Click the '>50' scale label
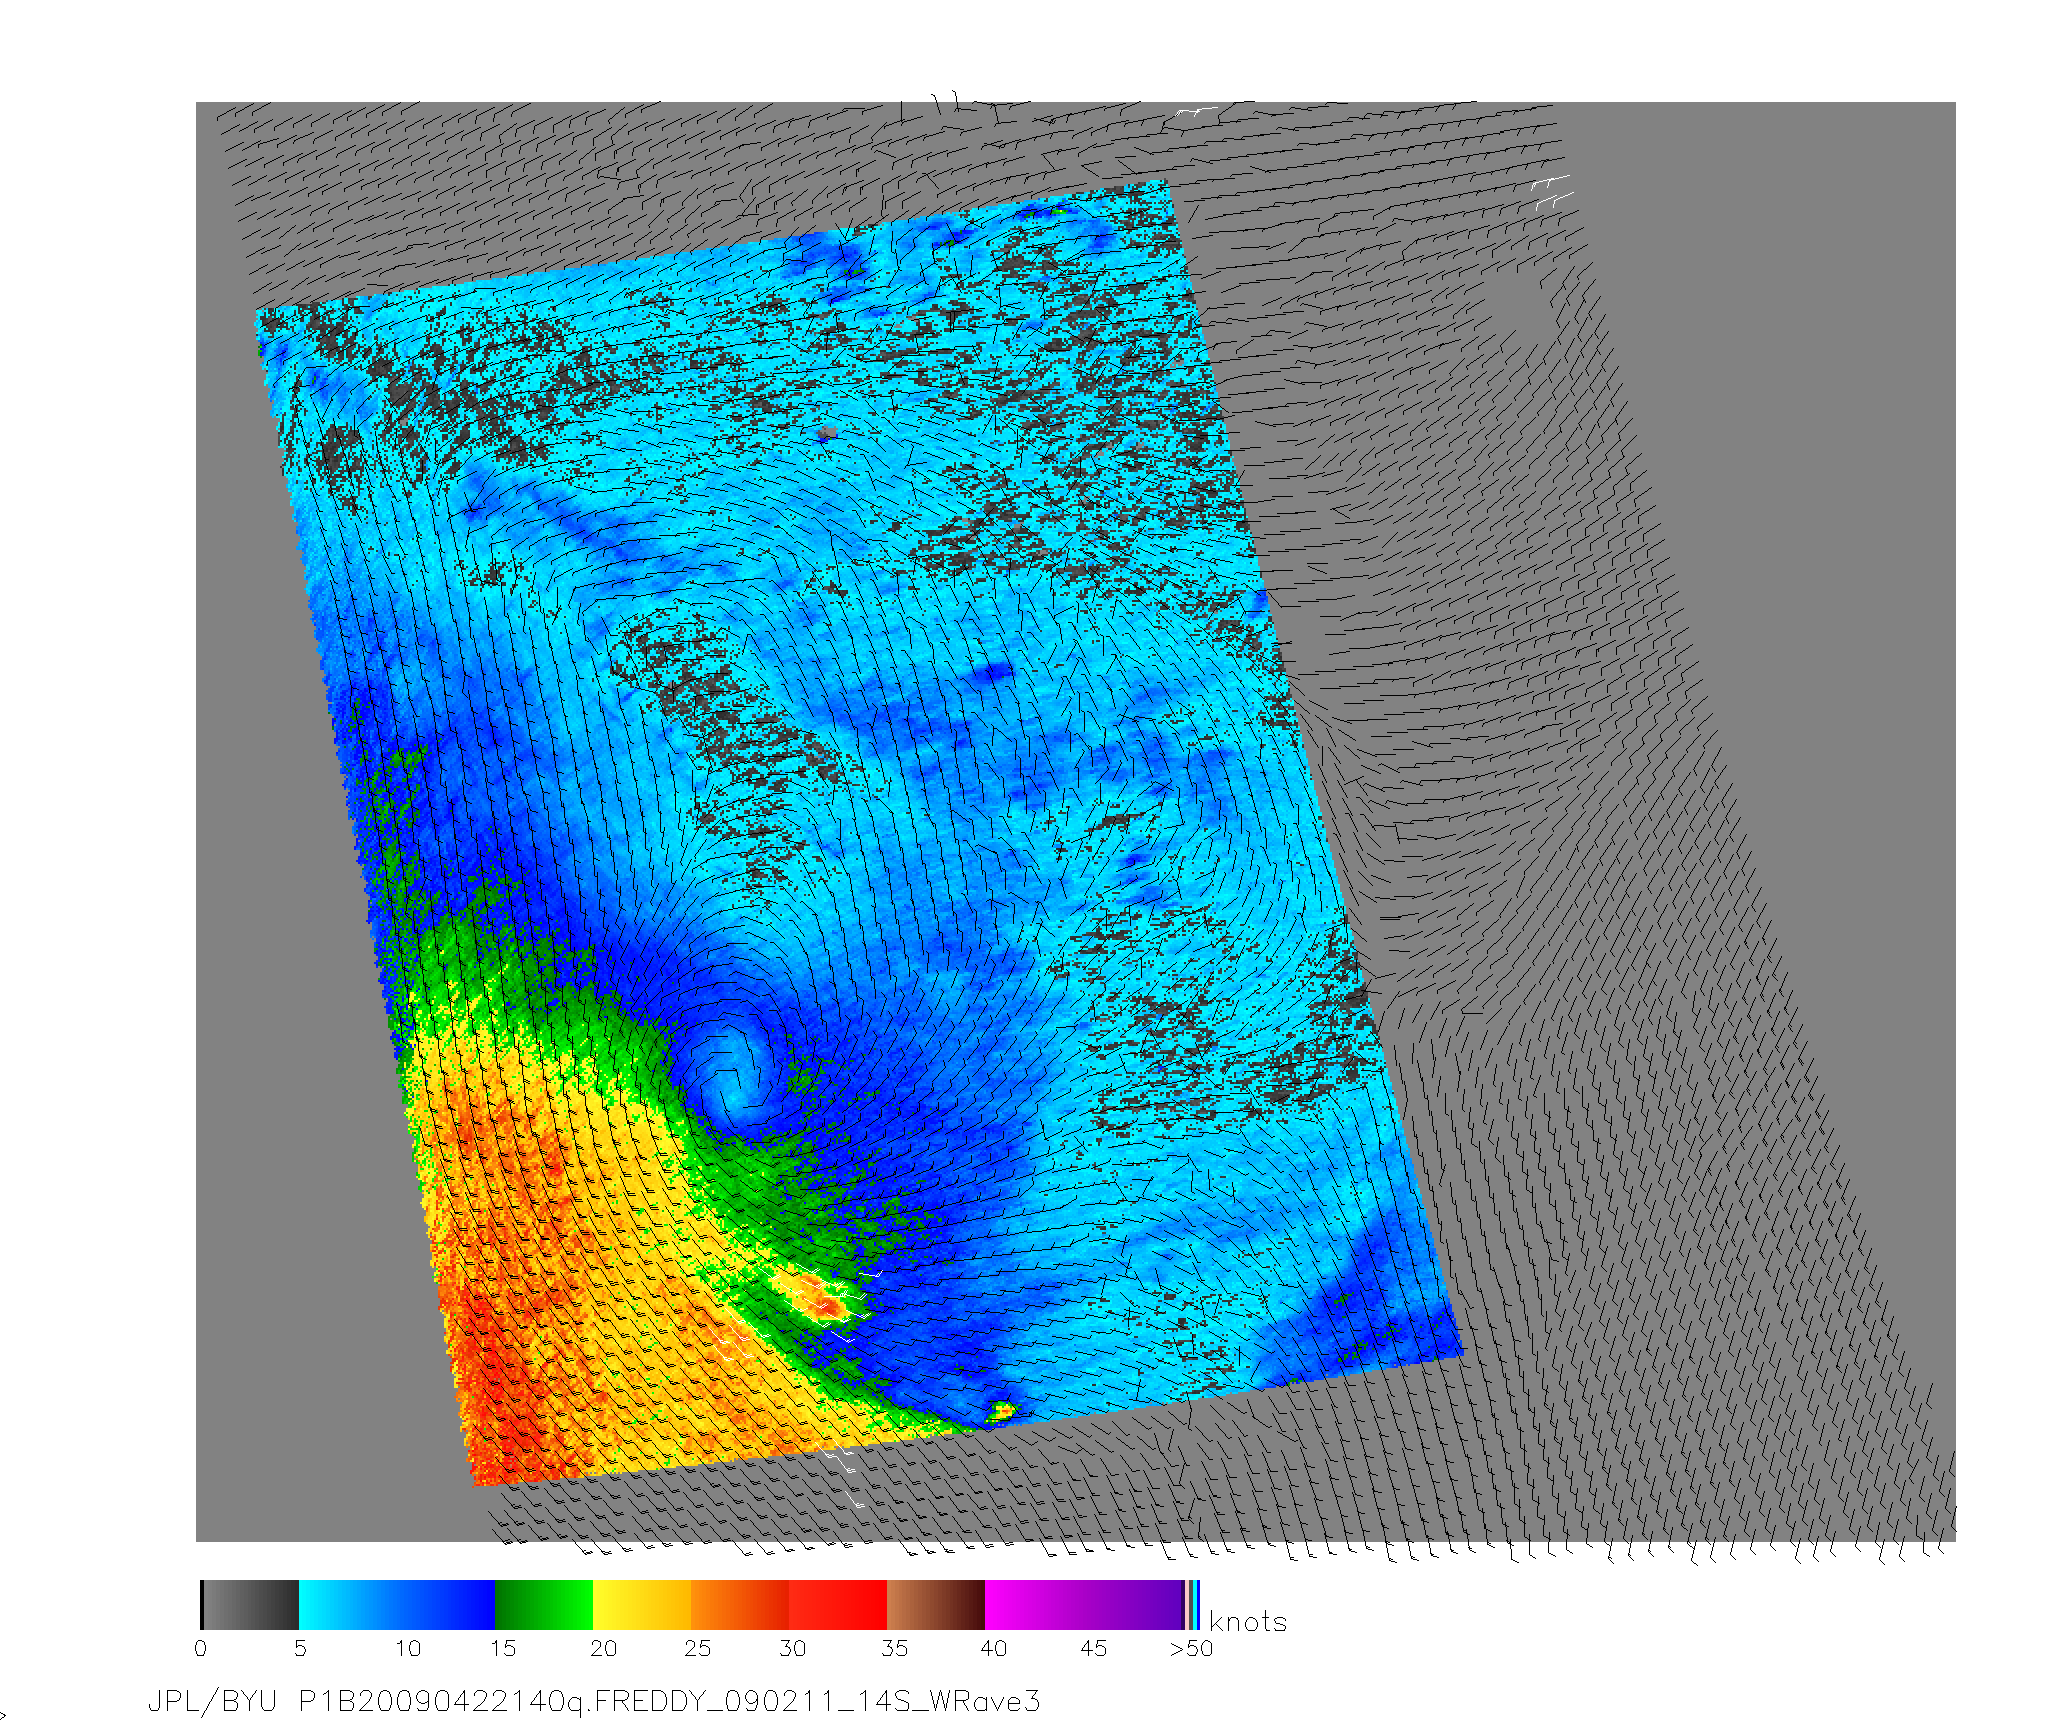 (1191, 1648)
